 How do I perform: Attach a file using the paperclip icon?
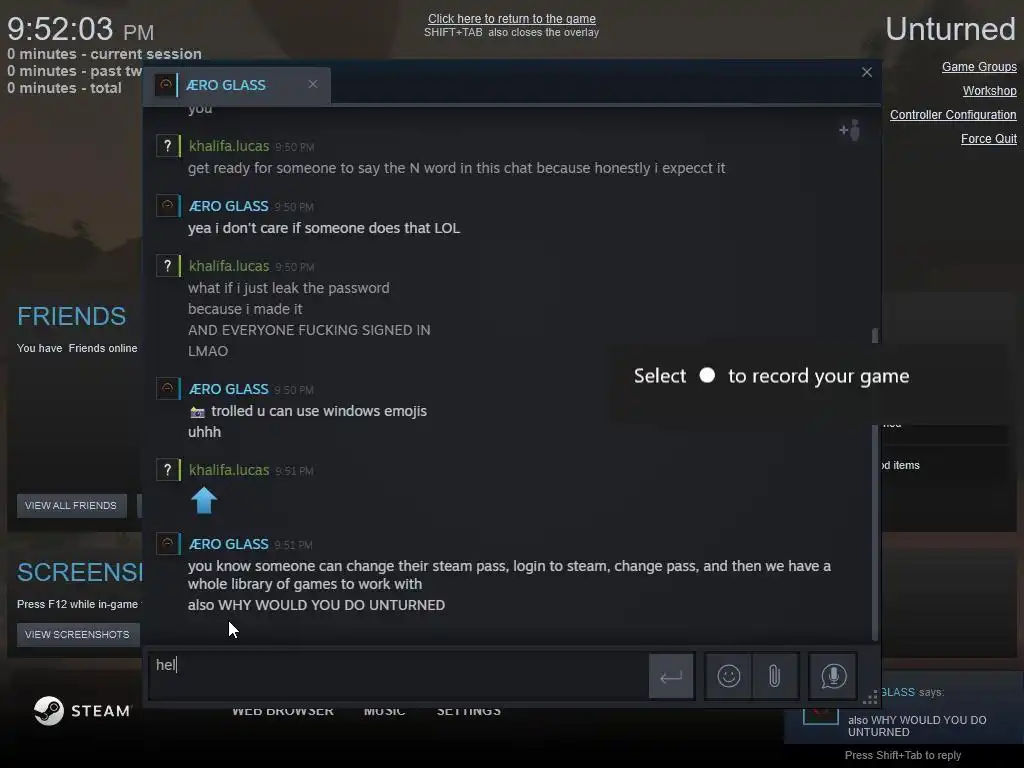point(775,676)
